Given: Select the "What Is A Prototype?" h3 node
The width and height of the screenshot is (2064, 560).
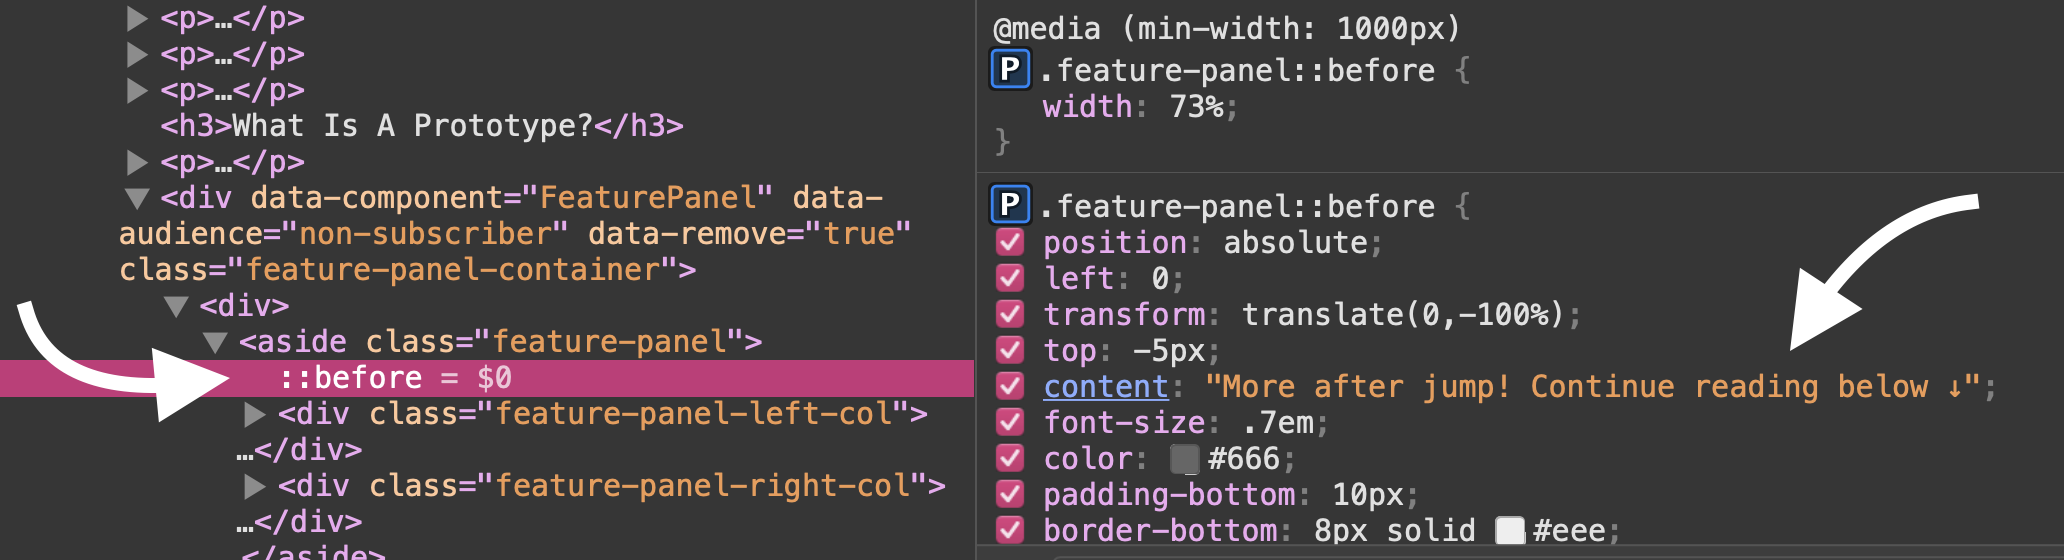Looking at the screenshot, I should [421, 126].
